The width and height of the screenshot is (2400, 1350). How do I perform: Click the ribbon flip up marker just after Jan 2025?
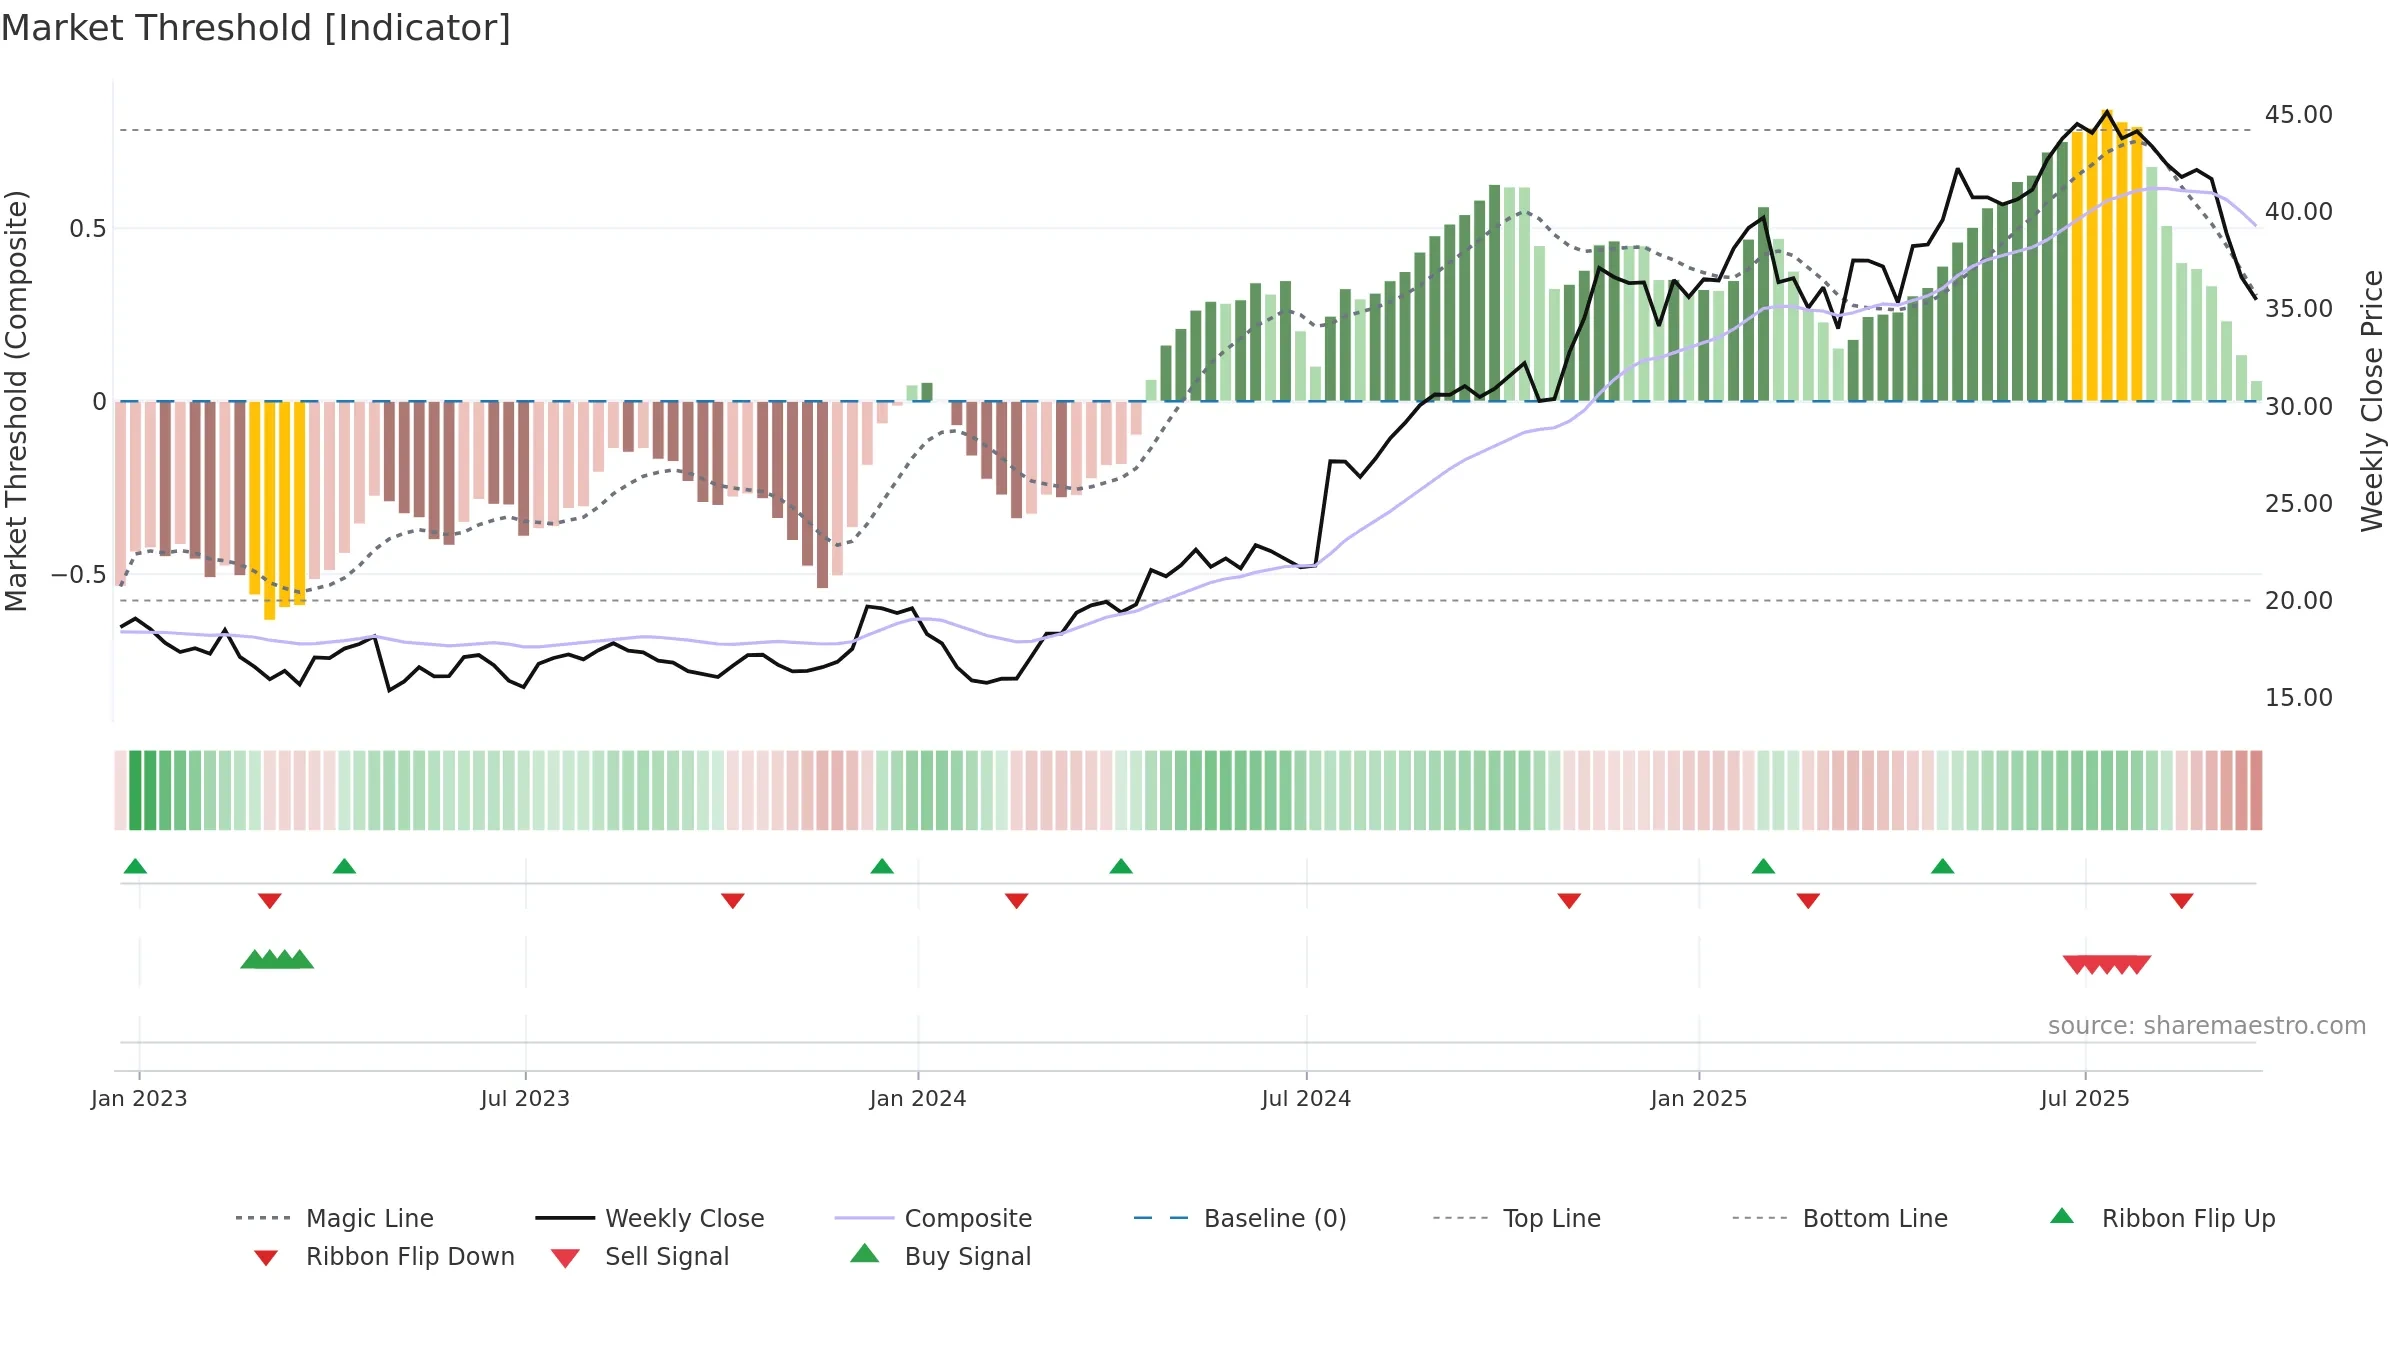(x=1763, y=866)
